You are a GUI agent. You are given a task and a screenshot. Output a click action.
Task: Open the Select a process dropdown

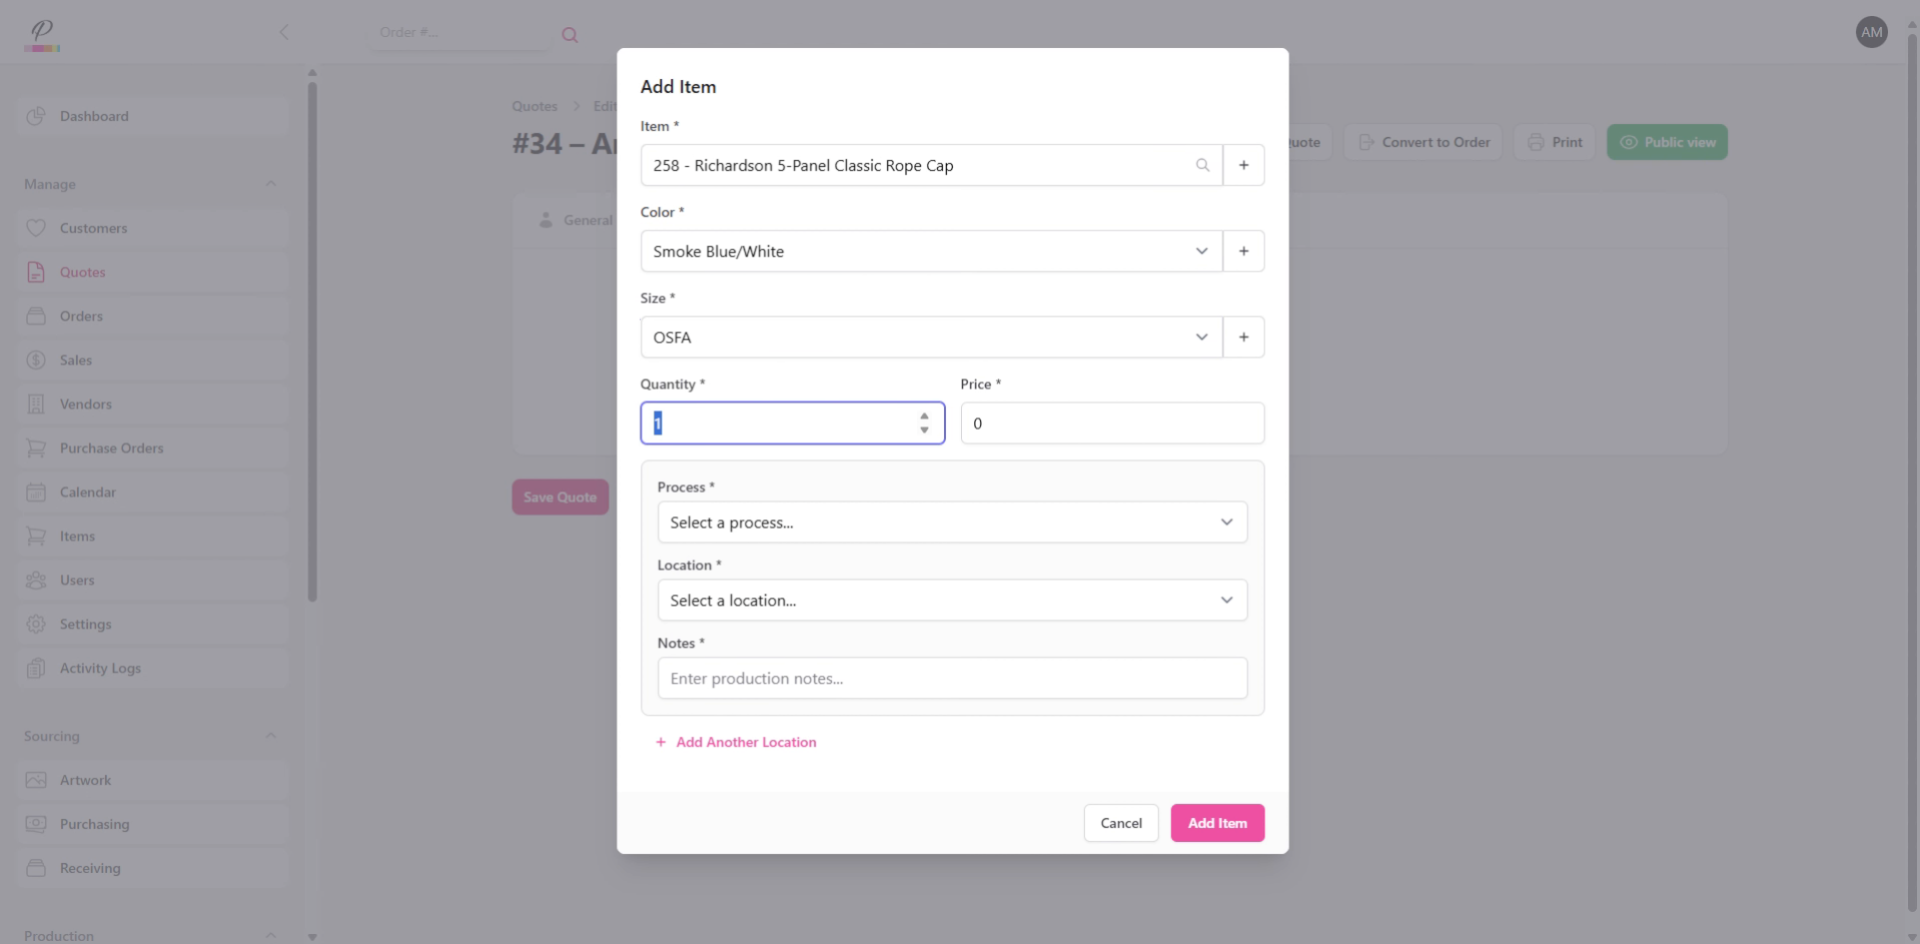tap(951, 521)
